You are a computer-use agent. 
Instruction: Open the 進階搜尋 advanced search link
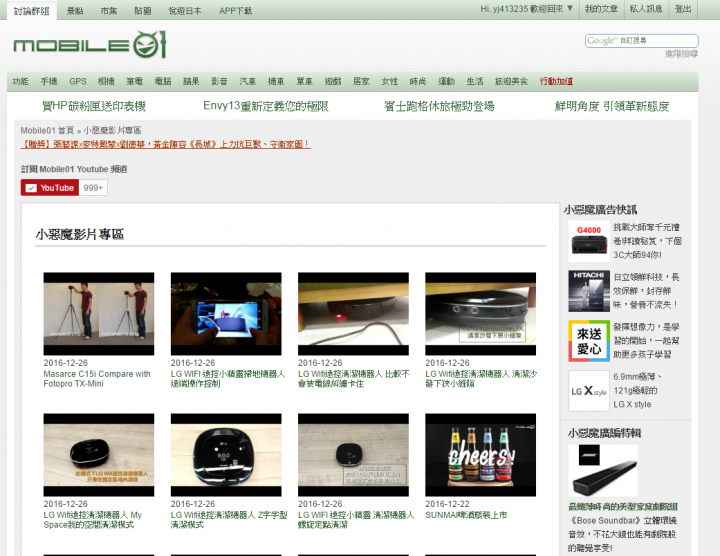681,54
